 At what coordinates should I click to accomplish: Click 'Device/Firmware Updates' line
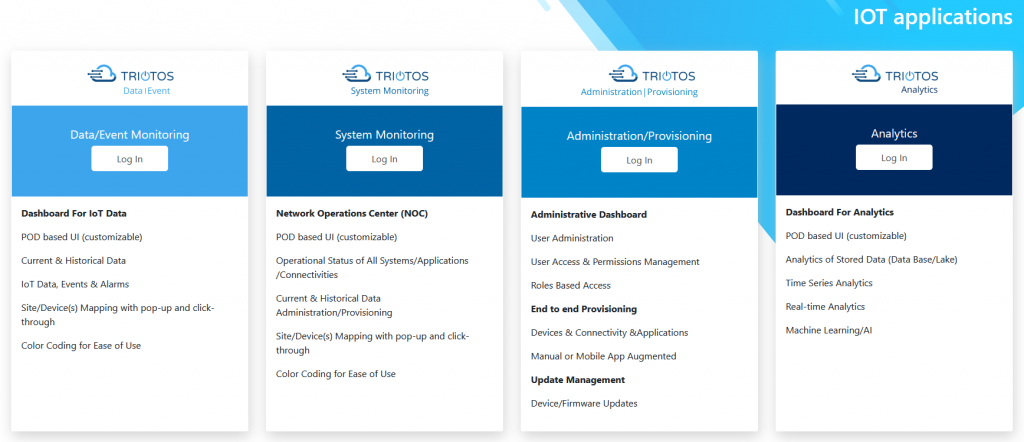click(584, 403)
